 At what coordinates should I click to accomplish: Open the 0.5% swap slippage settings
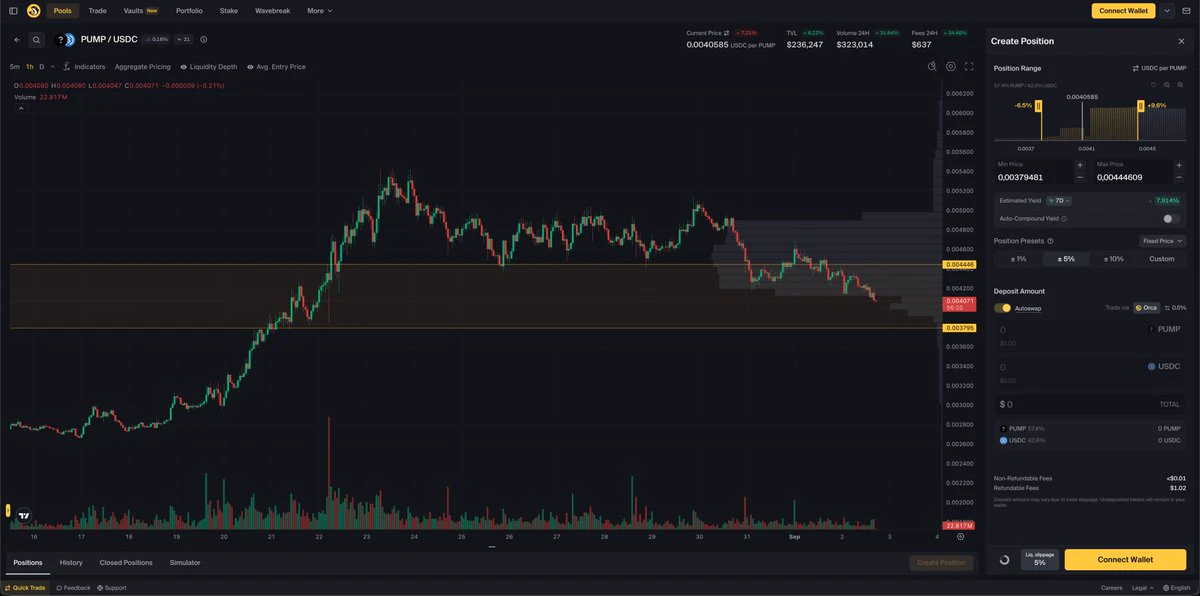1175,308
